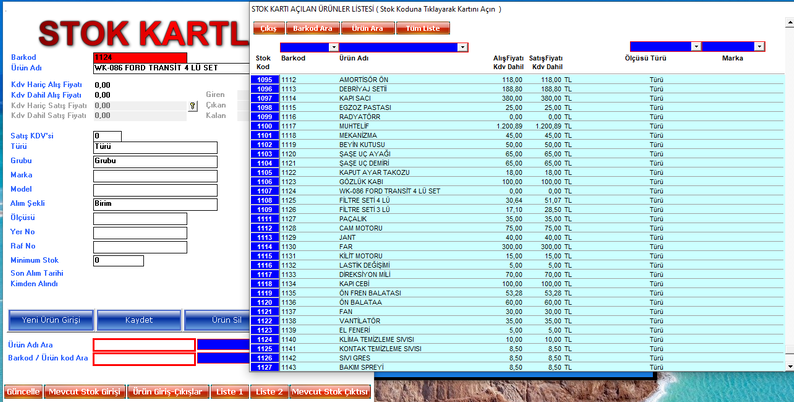This screenshot has width=794, height=402.
Task: Open stock card for code 1107
Action: pyautogui.click(x=264, y=191)
